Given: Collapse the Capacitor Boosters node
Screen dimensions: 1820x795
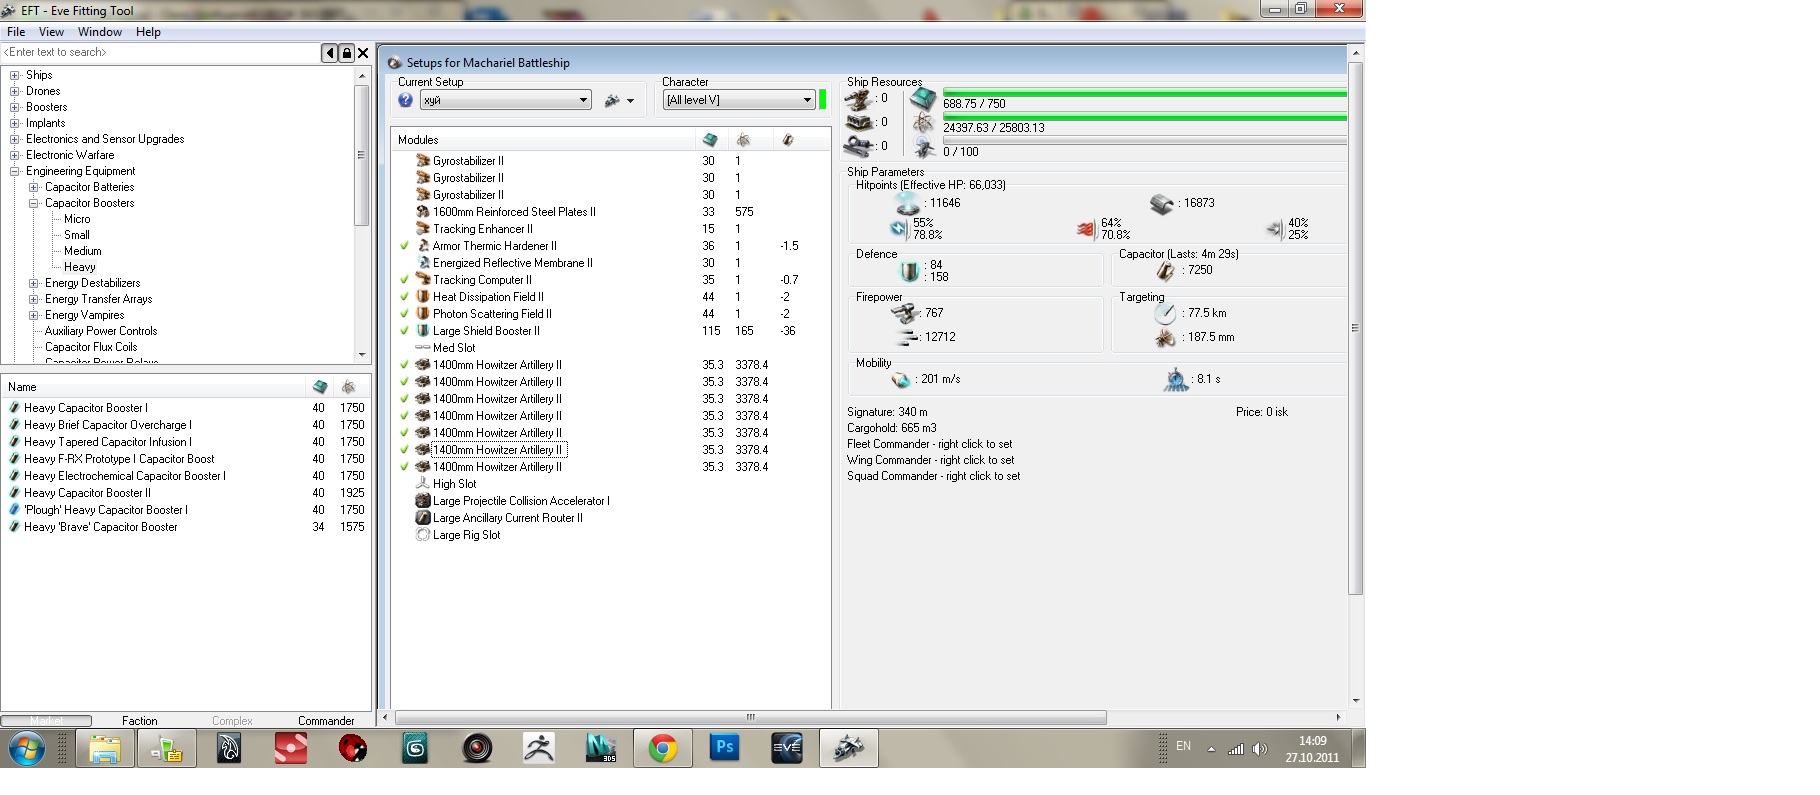Looking at the screenshot, I should [34, 203].
